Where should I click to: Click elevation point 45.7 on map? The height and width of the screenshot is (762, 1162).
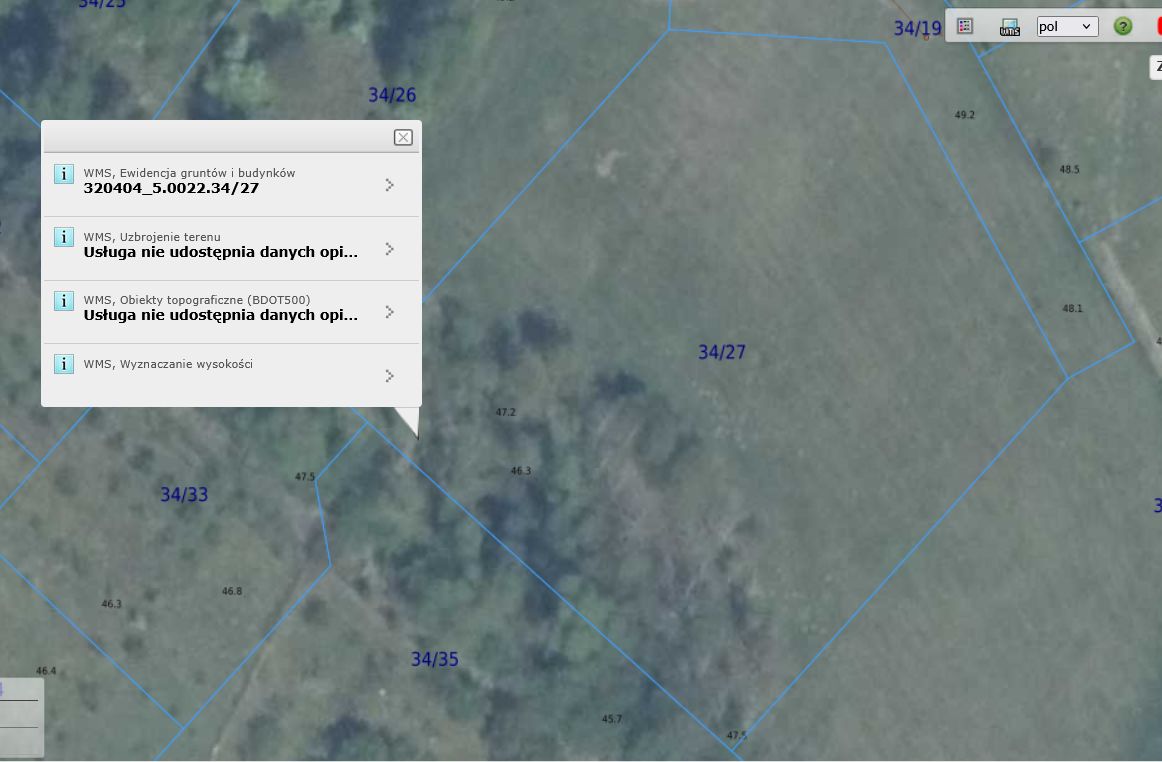612,719
